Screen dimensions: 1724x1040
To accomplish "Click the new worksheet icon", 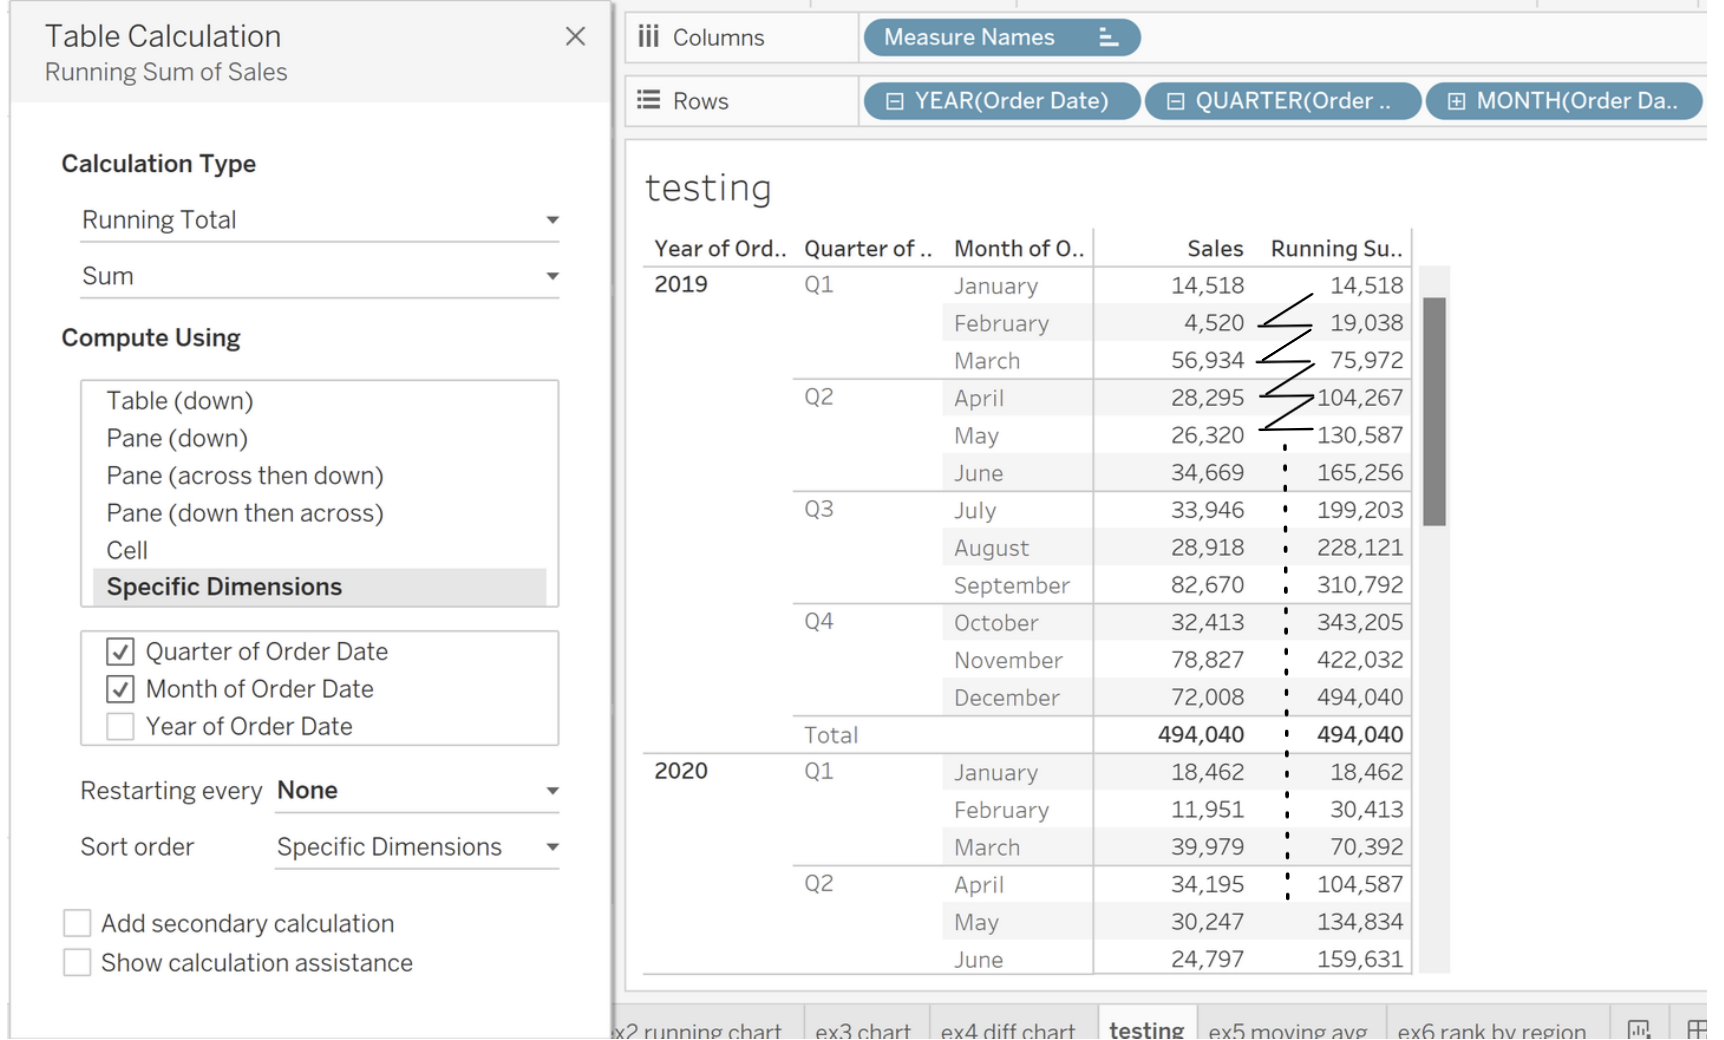I will click(x=1638, y=1028).
